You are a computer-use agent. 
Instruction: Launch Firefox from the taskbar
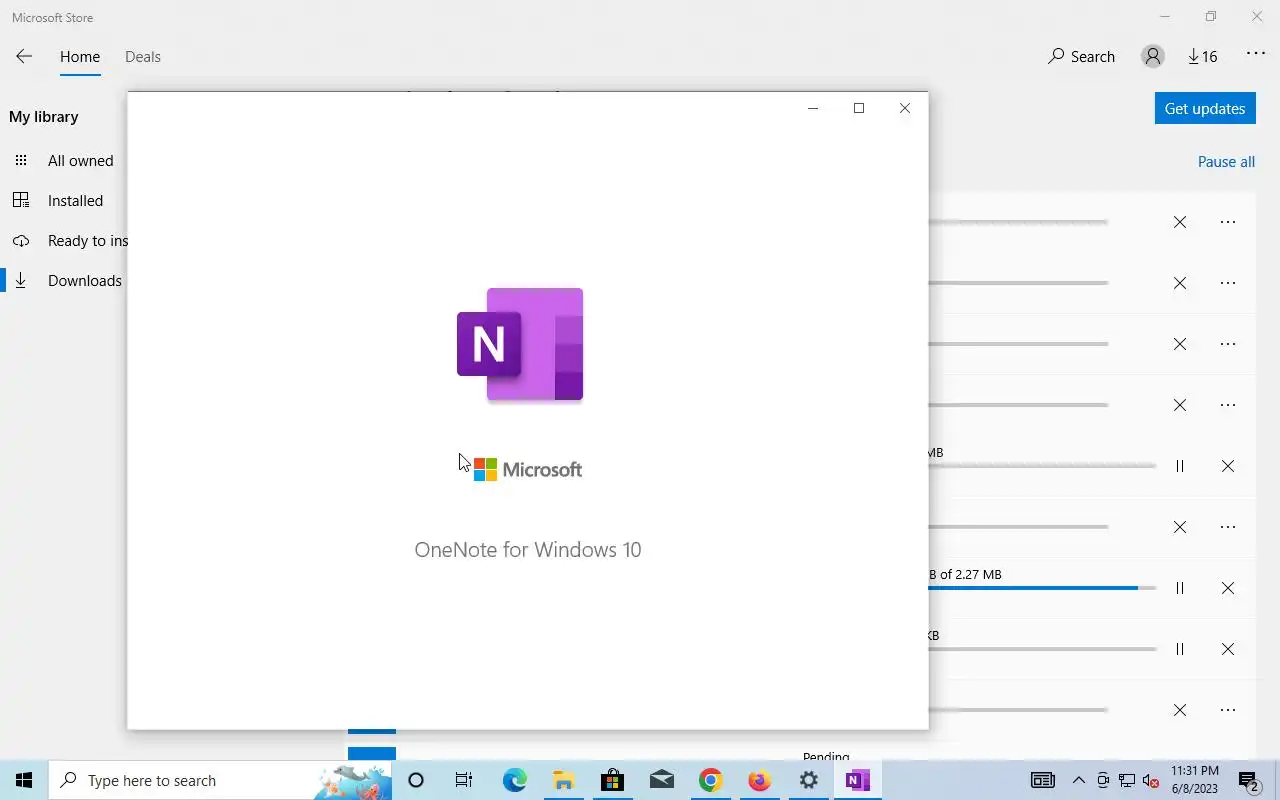click(759, 780)
